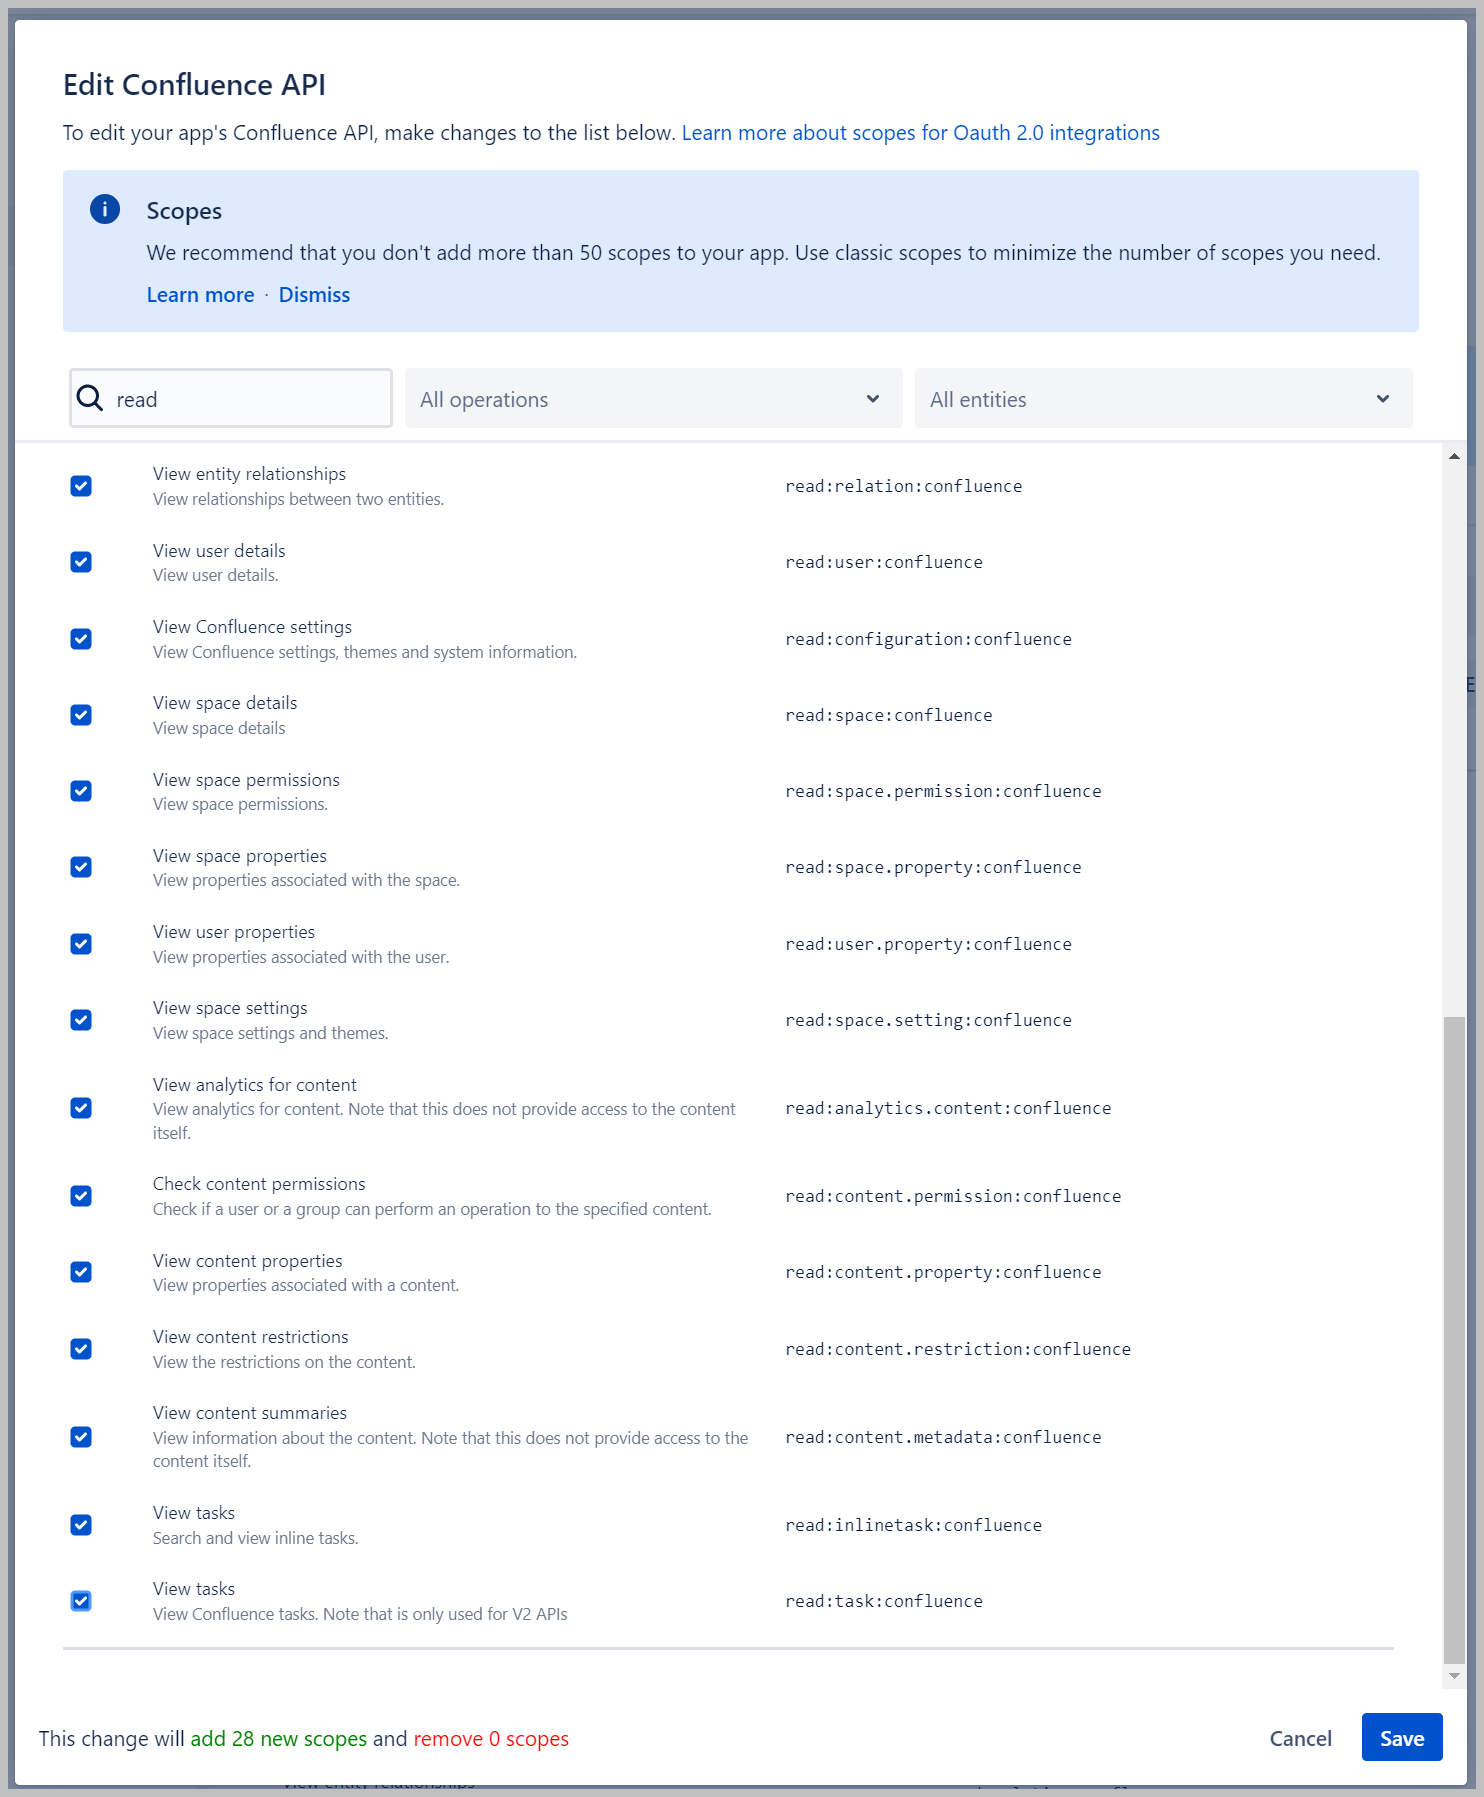
Task: Click the 'add 28 new scopes' text
Action: [x=279, y=1739]
